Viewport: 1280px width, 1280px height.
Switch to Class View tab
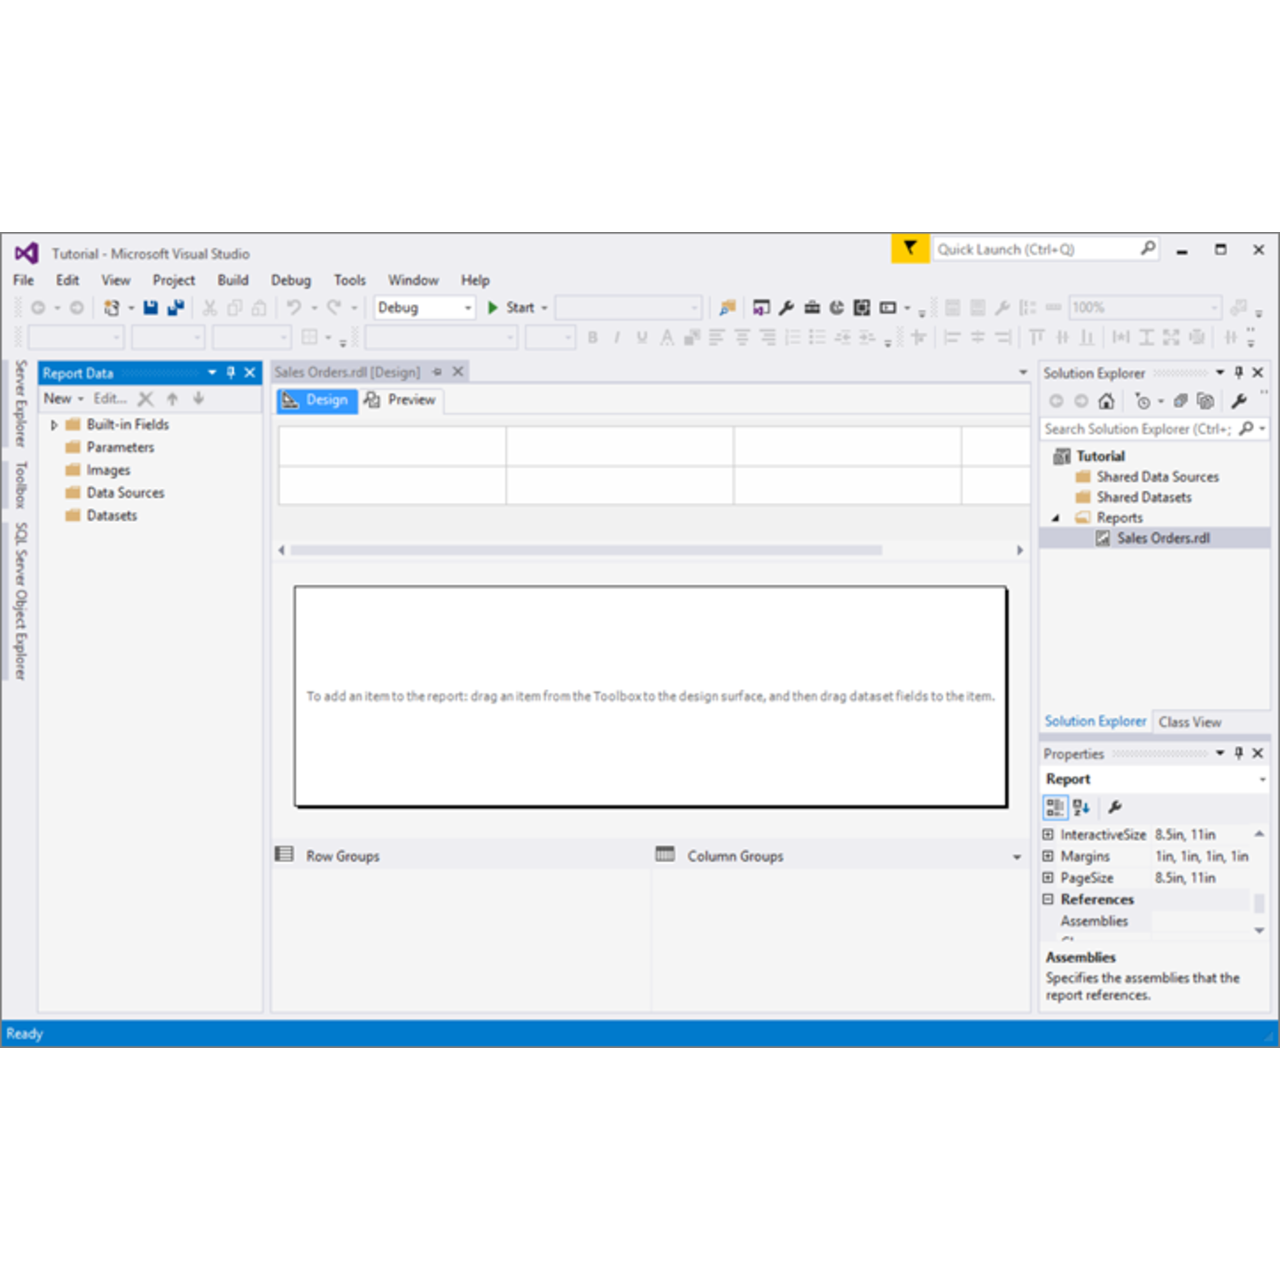tap(1189, 722)
